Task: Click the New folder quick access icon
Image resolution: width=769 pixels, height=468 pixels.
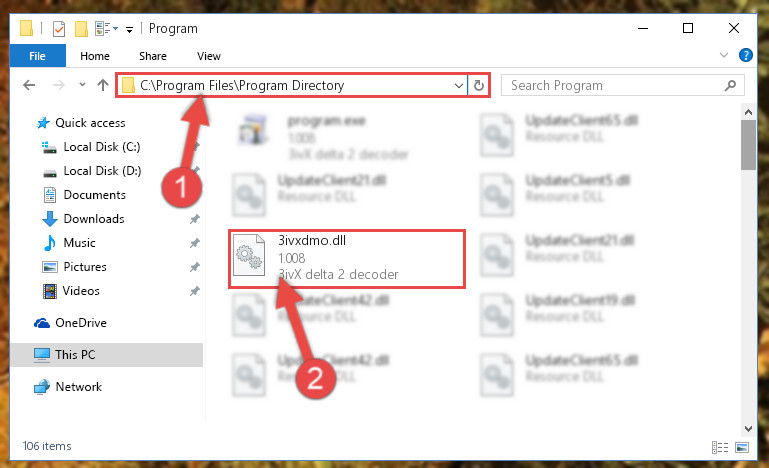Action: [81, 29]
